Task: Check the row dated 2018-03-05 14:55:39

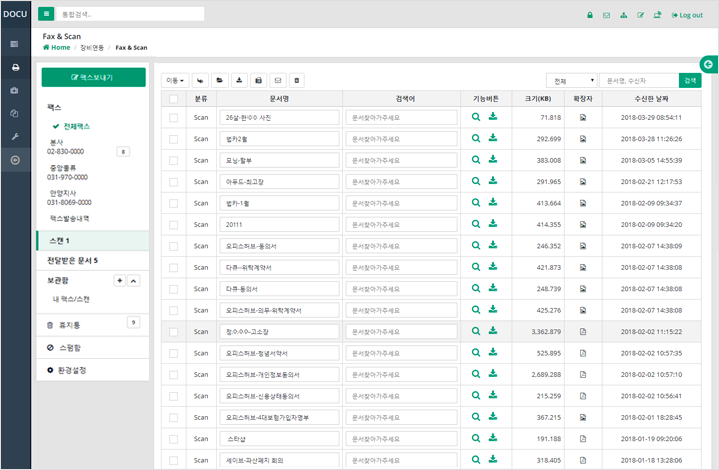Action: point(173,160)
